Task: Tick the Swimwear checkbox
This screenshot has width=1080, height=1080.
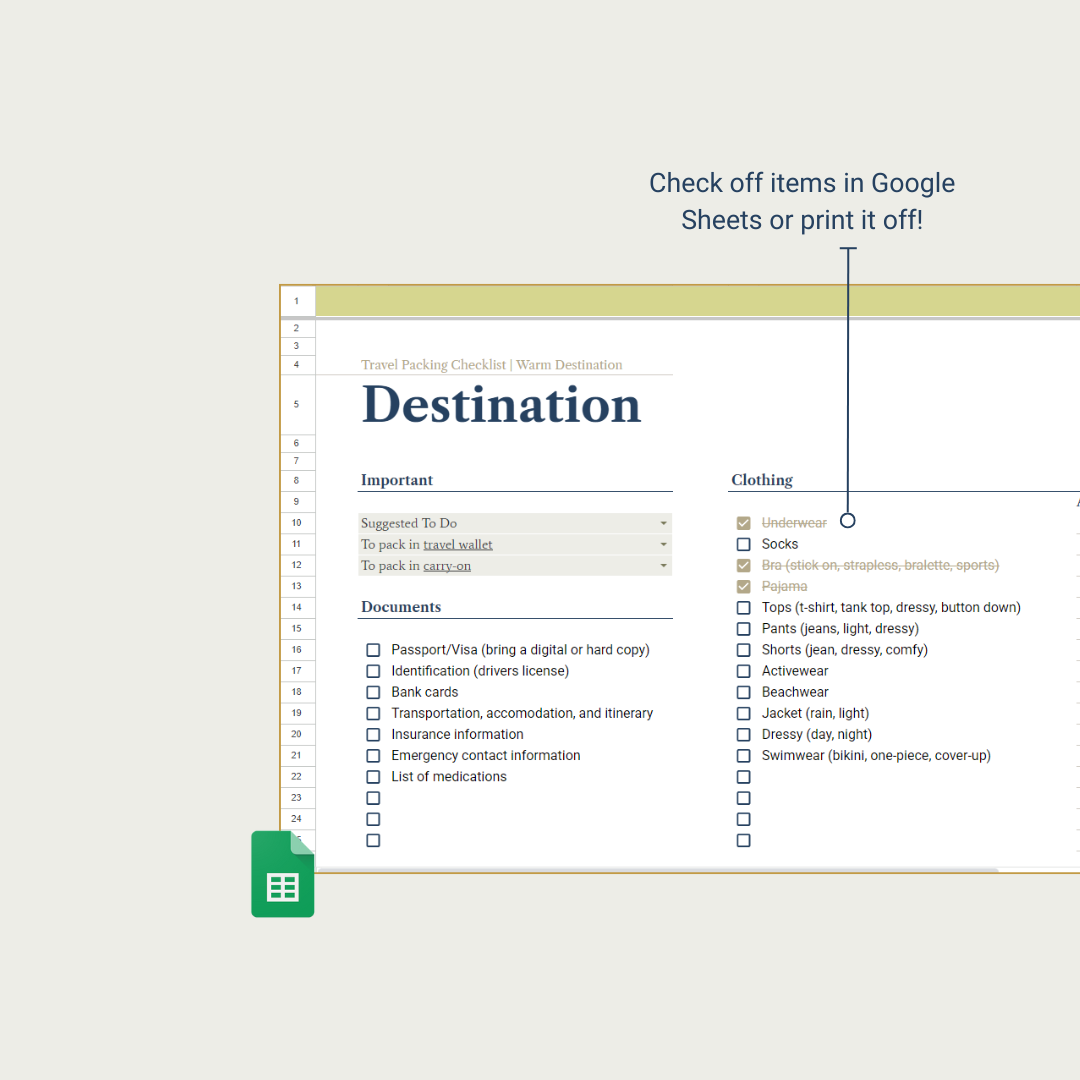Action: point(743,756)
